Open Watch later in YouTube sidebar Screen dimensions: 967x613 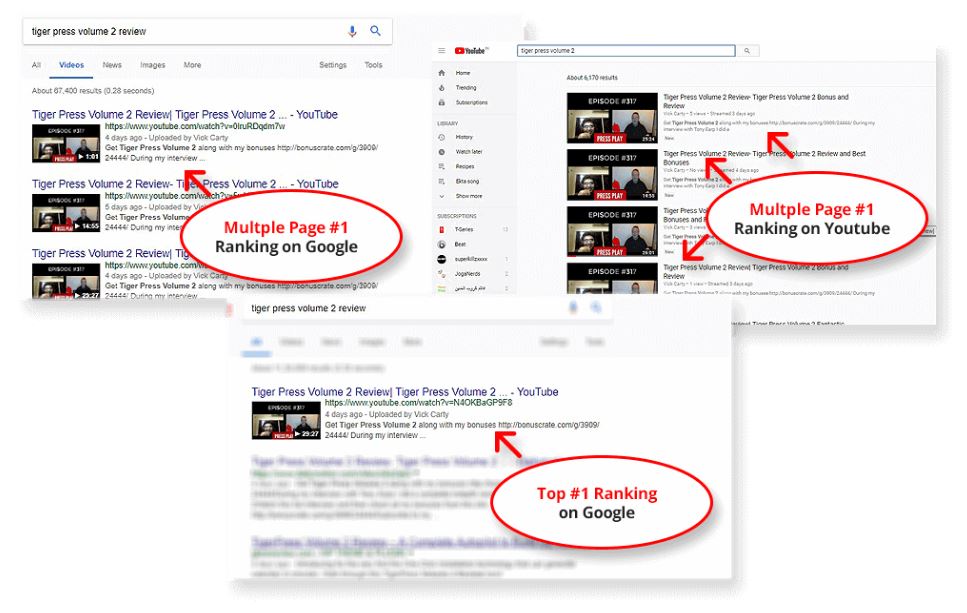(469, 152)
